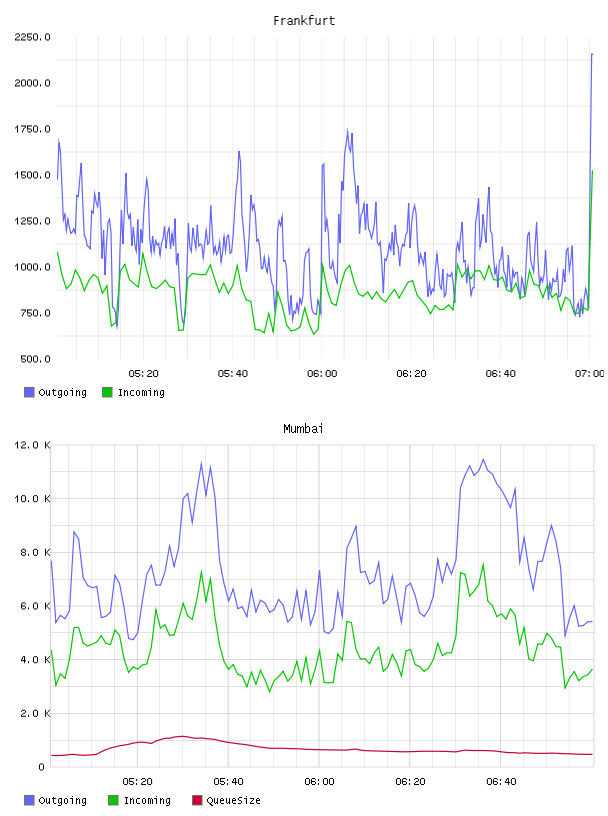The image size is (608, 816).
Task: Click the 750.0 y-axis label on Frankfurt
Action: tap(35, 313)
